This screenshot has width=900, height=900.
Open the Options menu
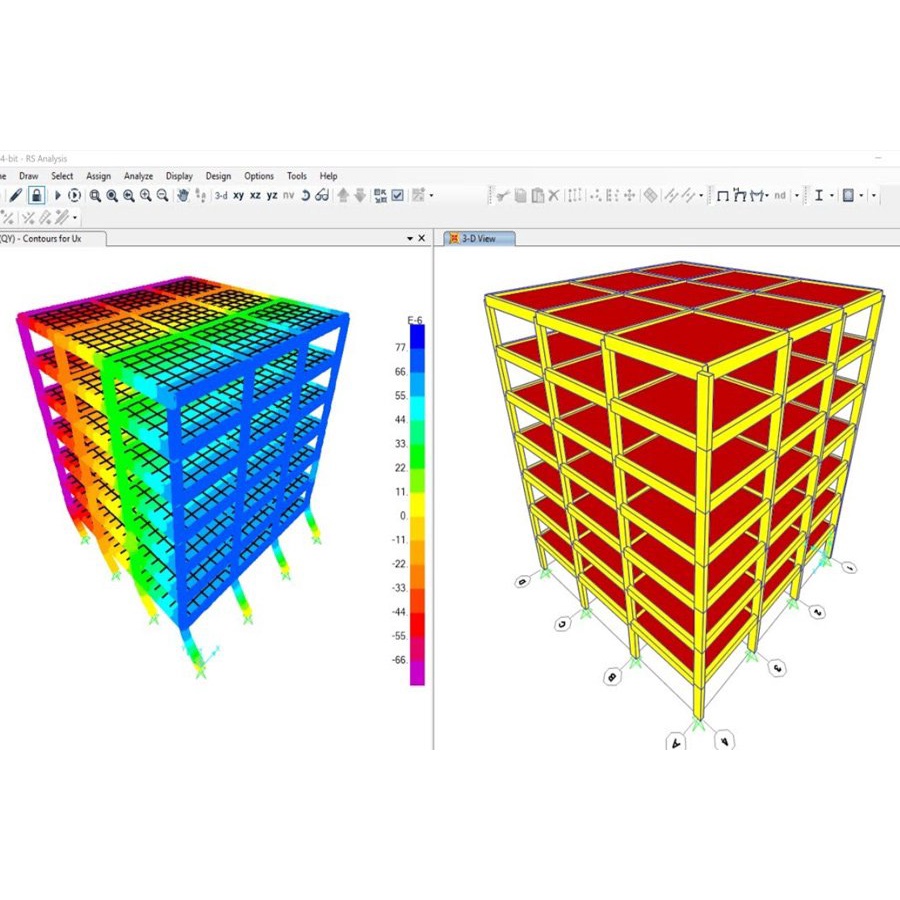259,176
